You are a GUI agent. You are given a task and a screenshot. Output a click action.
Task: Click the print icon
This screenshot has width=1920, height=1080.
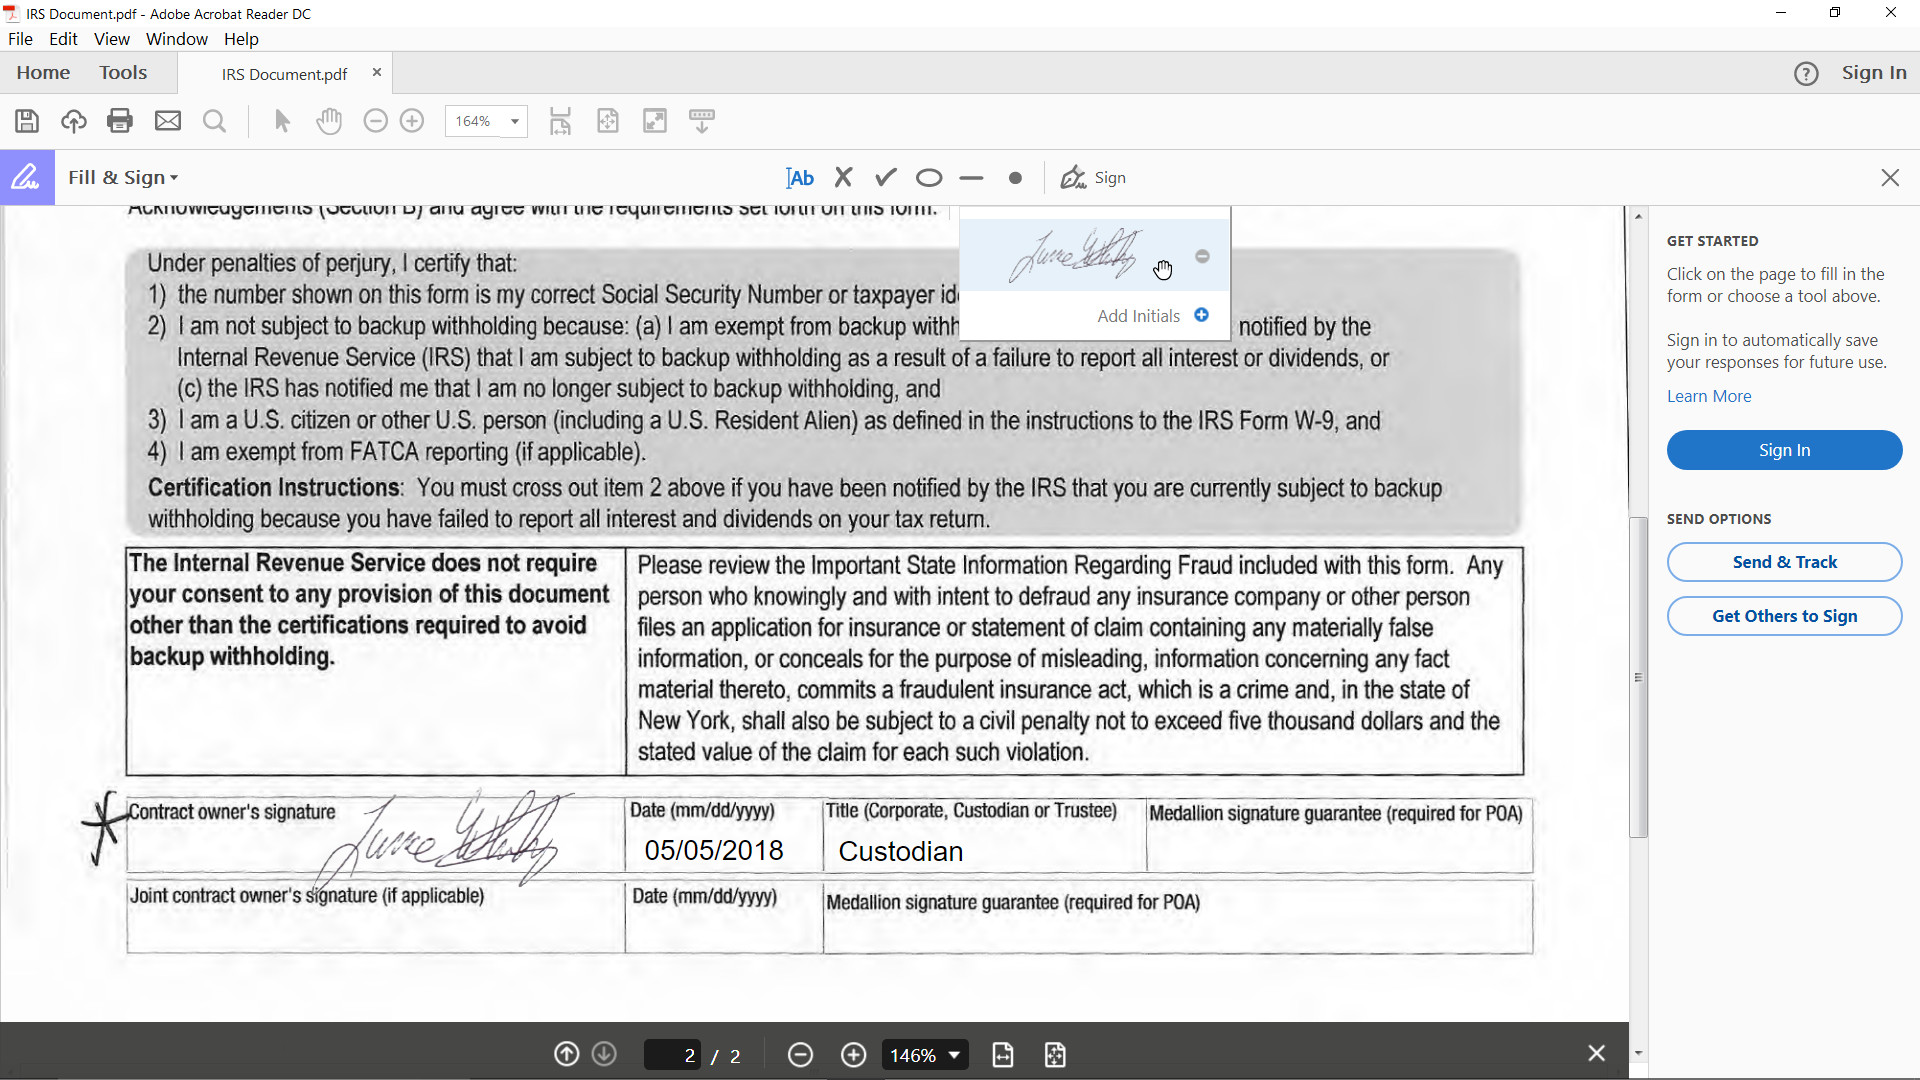(120, 121)
